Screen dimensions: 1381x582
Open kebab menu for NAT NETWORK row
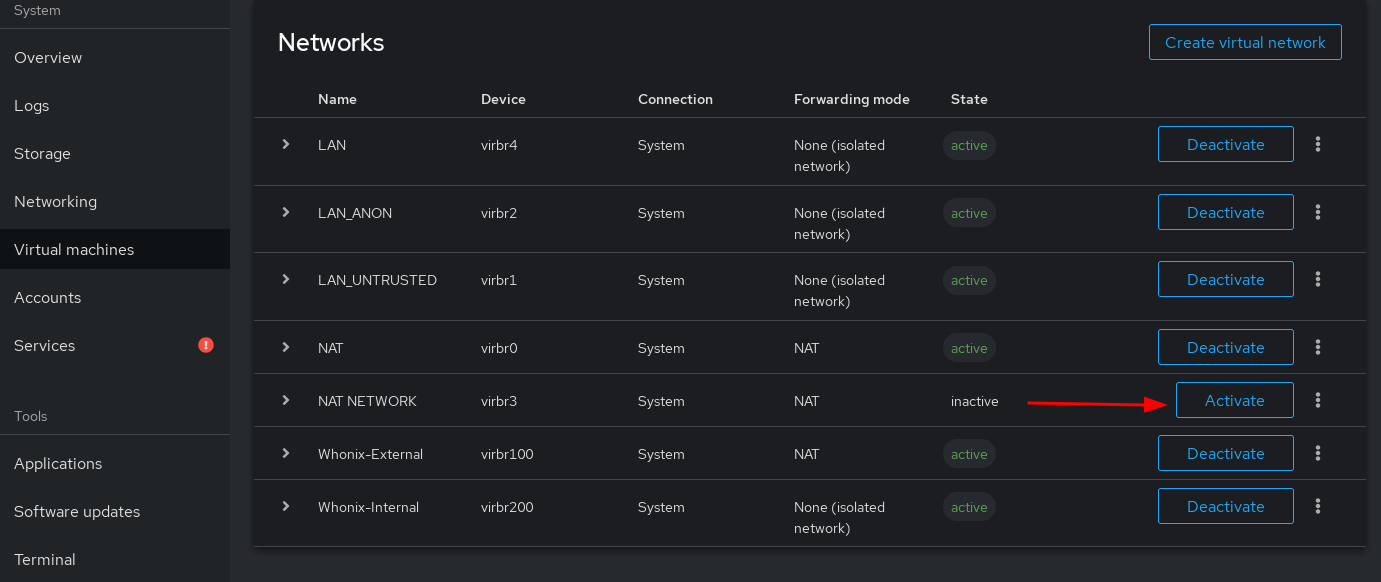tap(1318, 400)
